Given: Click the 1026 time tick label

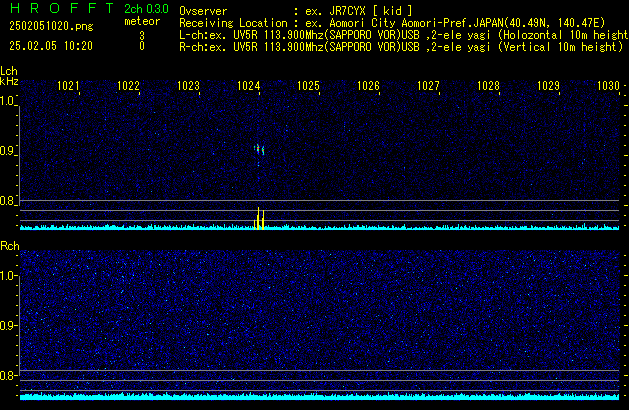Looking at the screenshot, I should 368,86.
